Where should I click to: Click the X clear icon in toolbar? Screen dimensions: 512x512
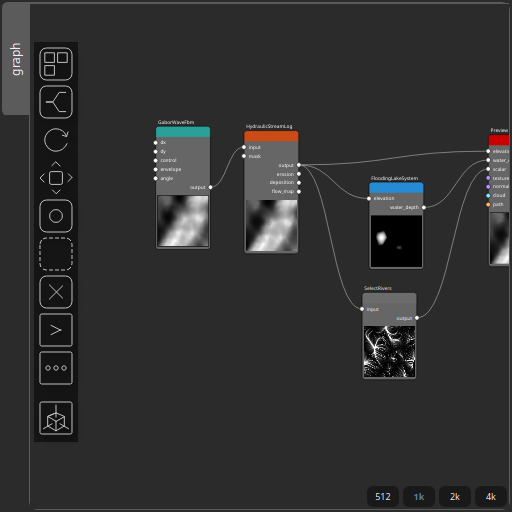56,292
